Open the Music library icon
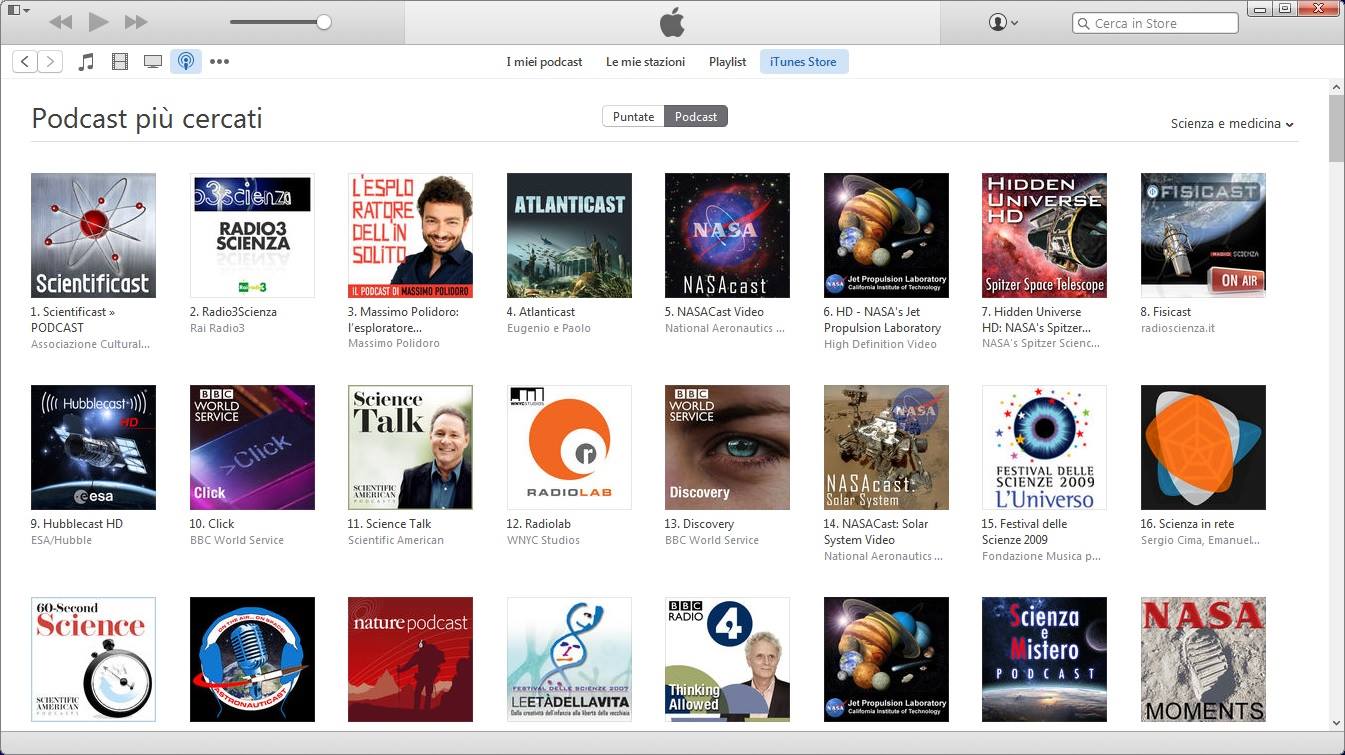The image size is (1345, 755). click(x=87, y=62)
